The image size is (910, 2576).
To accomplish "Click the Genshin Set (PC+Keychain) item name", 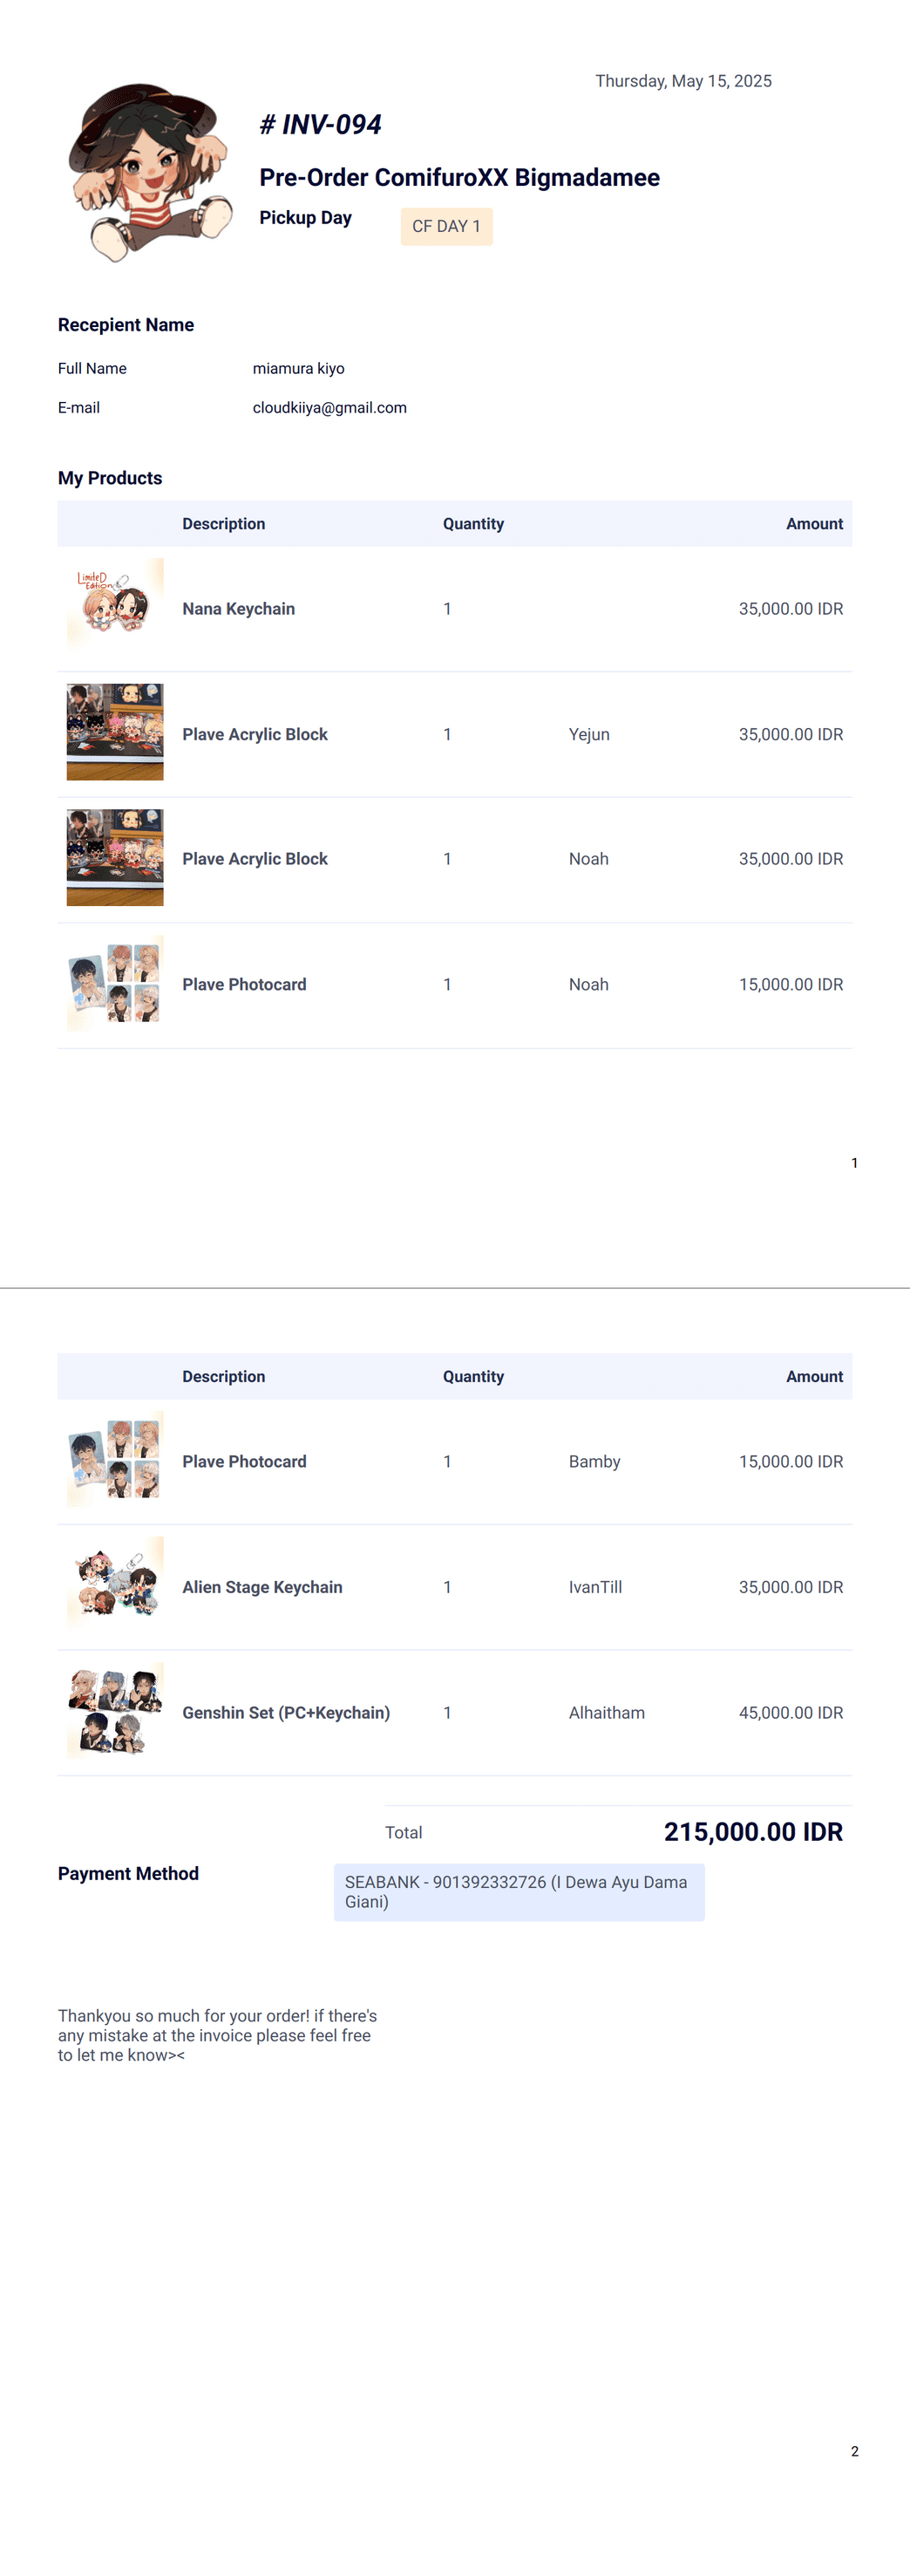I will coord(286,1713).
